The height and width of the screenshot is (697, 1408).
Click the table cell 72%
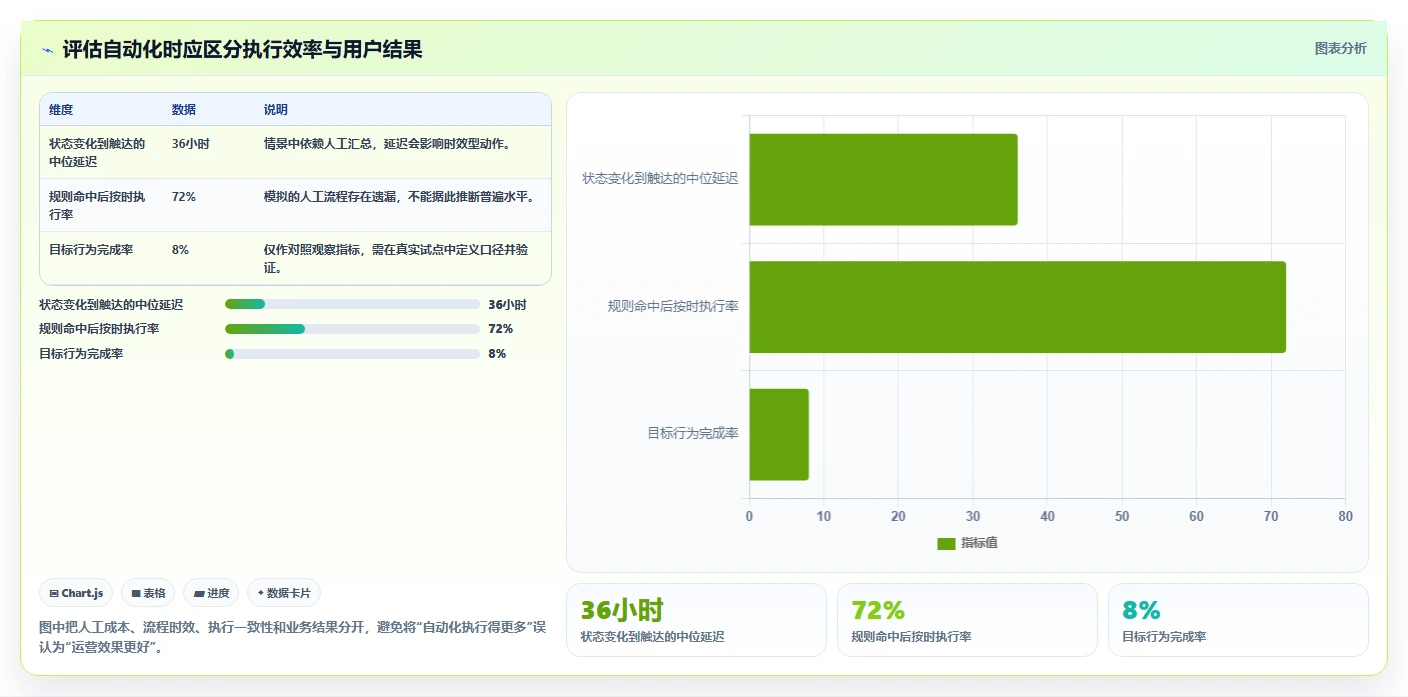click(x=184, y=197)
